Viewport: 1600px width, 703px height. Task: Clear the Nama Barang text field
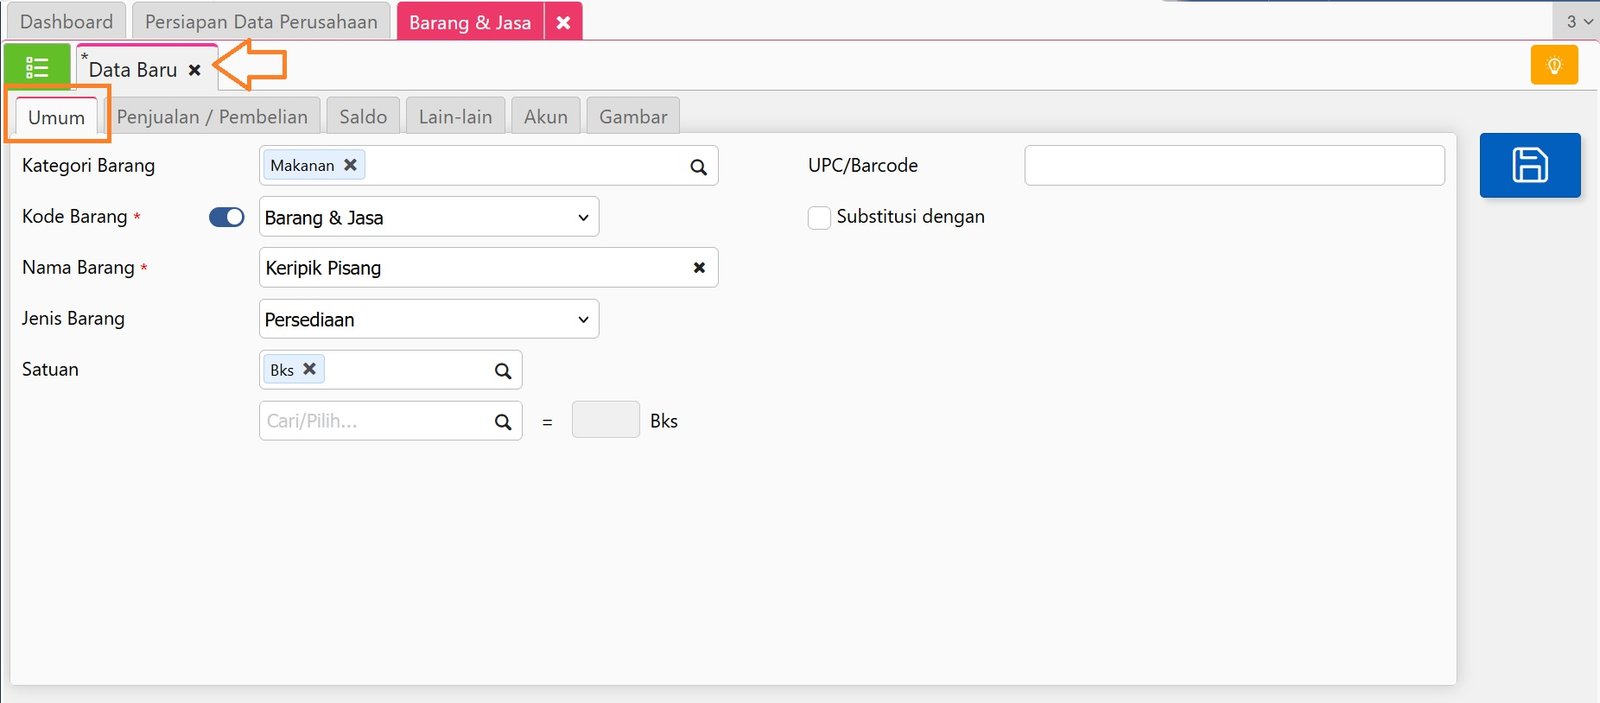pyautogui.click(x=699, y=267)
